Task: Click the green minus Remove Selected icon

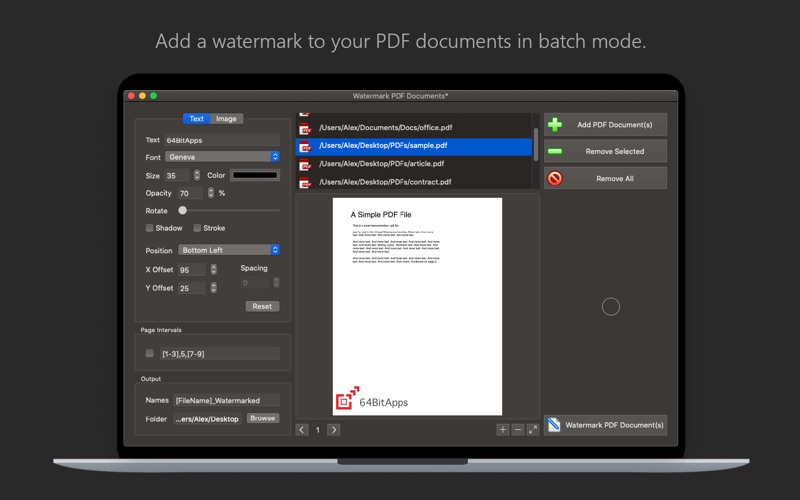Action: [555, 152]
